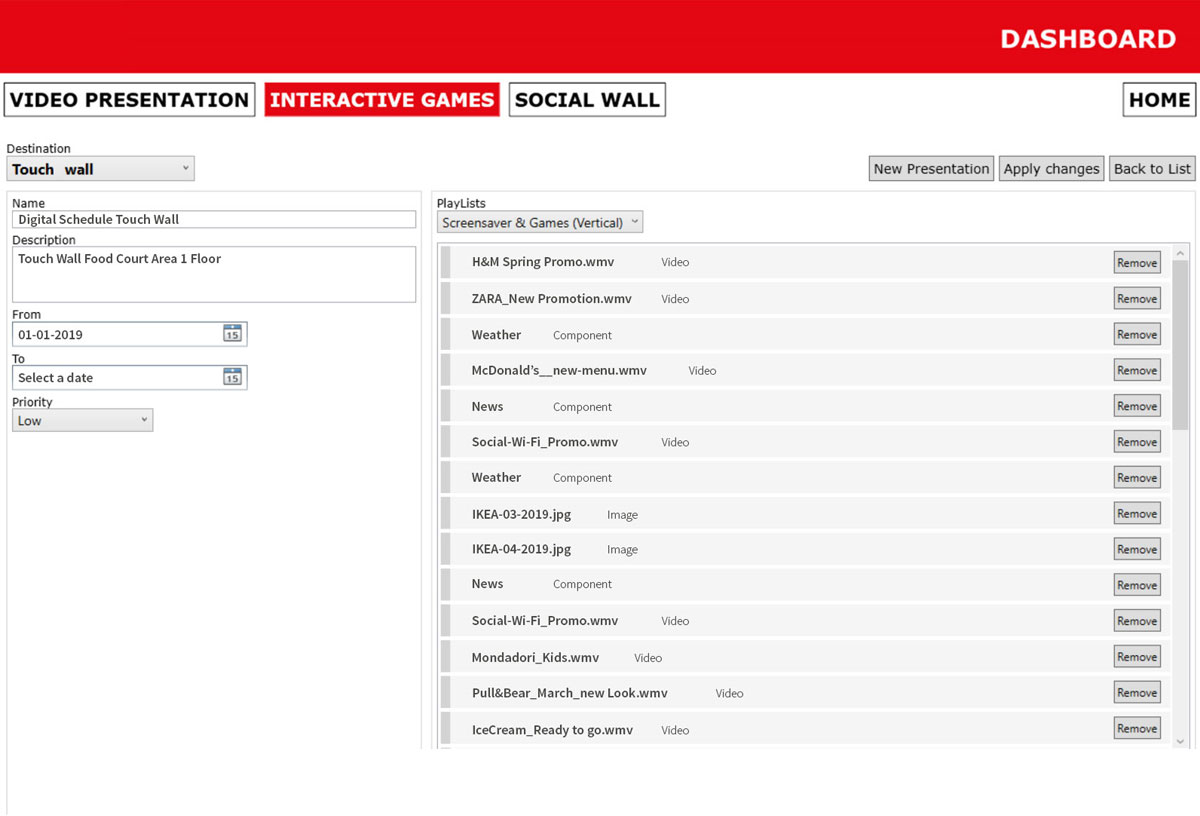Remove McDonald's__new-menu.wmv from playlist
Image resolution: width=1200 pixels, height=816 pixels.
tap(1137, 370)
